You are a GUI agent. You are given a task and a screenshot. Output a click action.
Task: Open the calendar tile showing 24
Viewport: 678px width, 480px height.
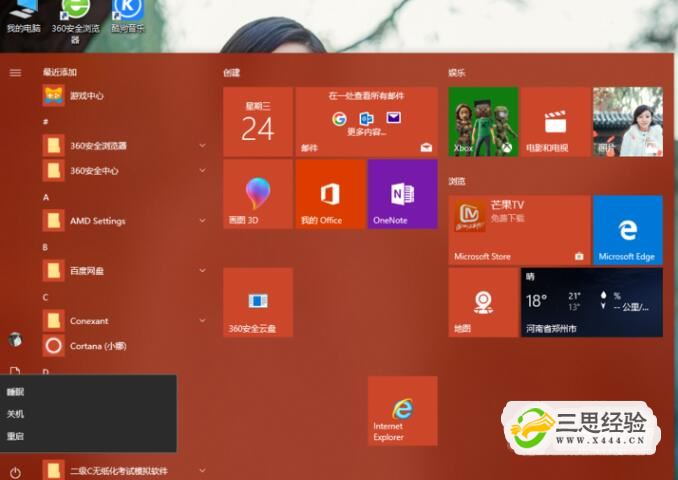pyautogui.click(x=258, y=122)
